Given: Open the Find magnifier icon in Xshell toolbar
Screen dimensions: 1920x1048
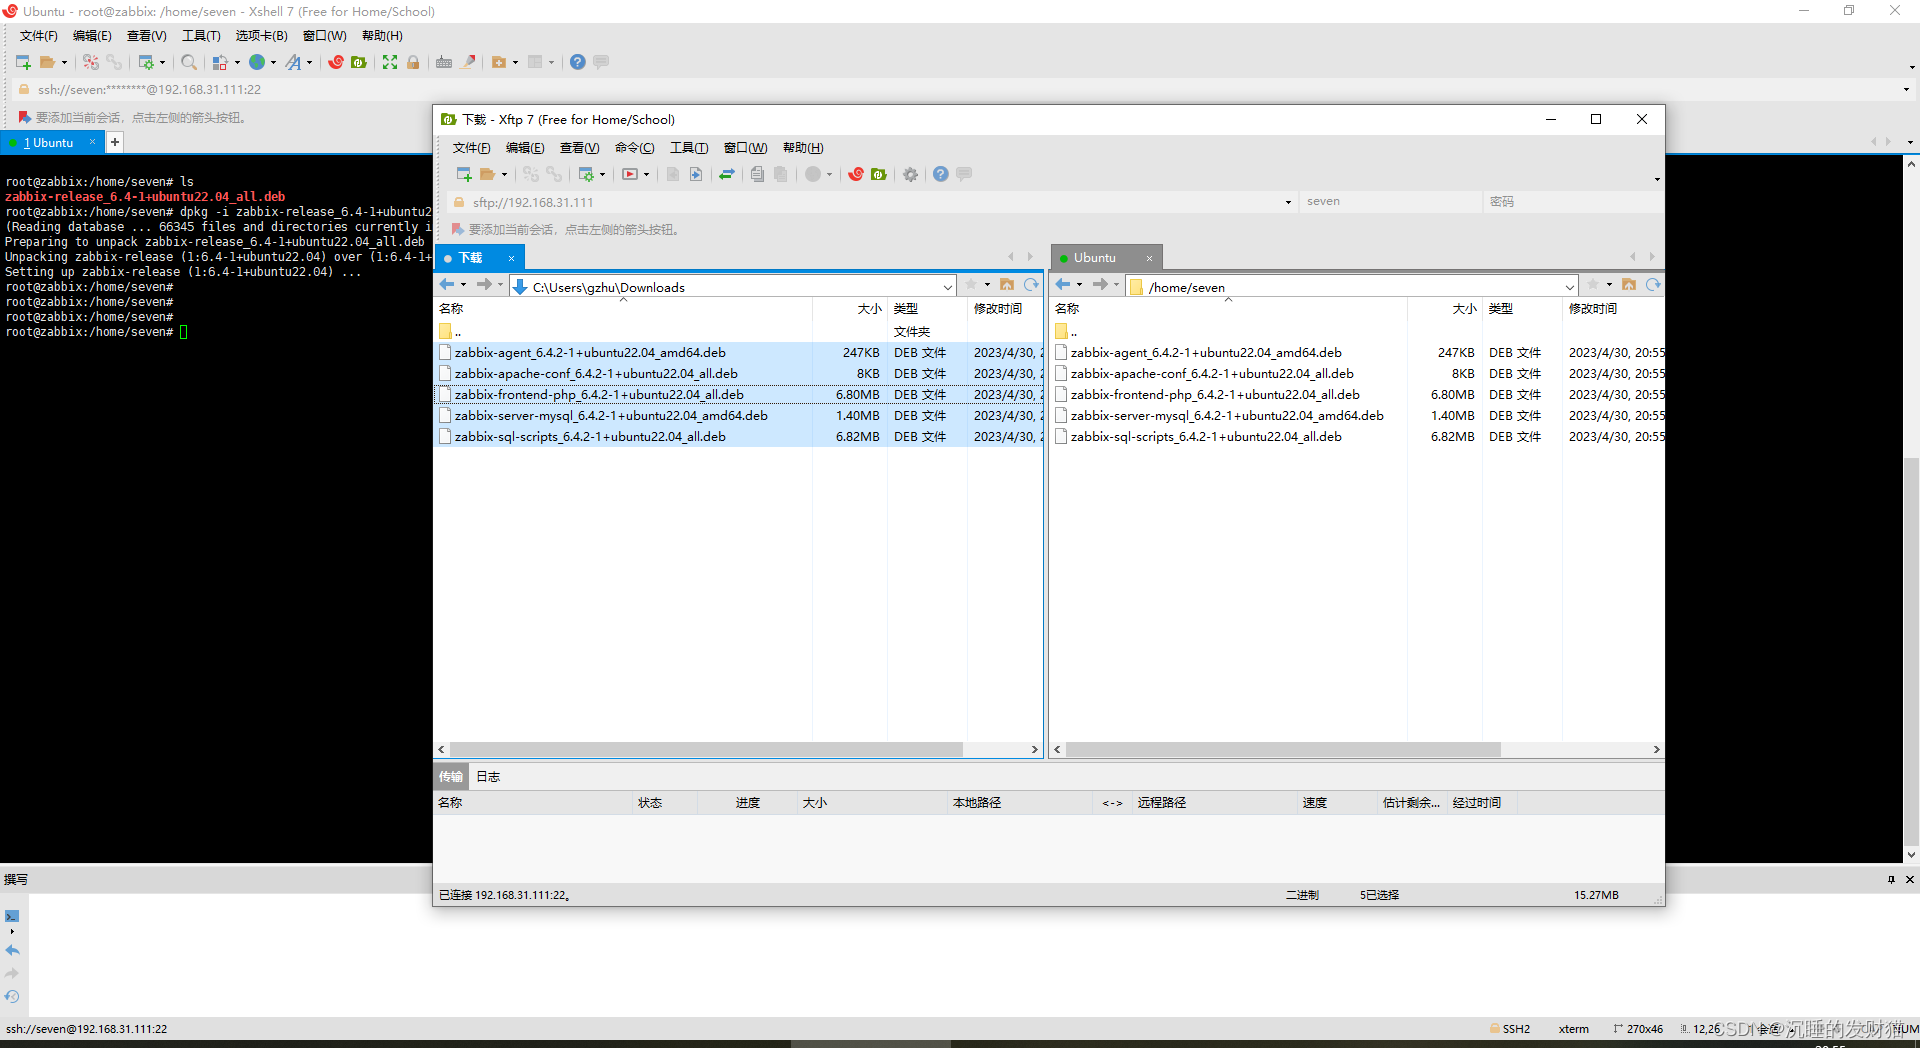Looking at the screenshot, I should (x=188, y=62).
